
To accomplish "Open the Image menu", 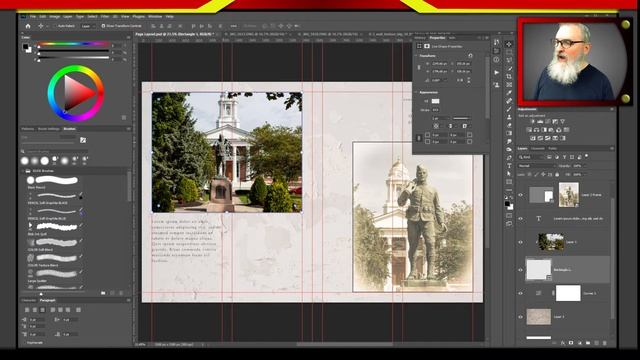I will click(54, 16).
